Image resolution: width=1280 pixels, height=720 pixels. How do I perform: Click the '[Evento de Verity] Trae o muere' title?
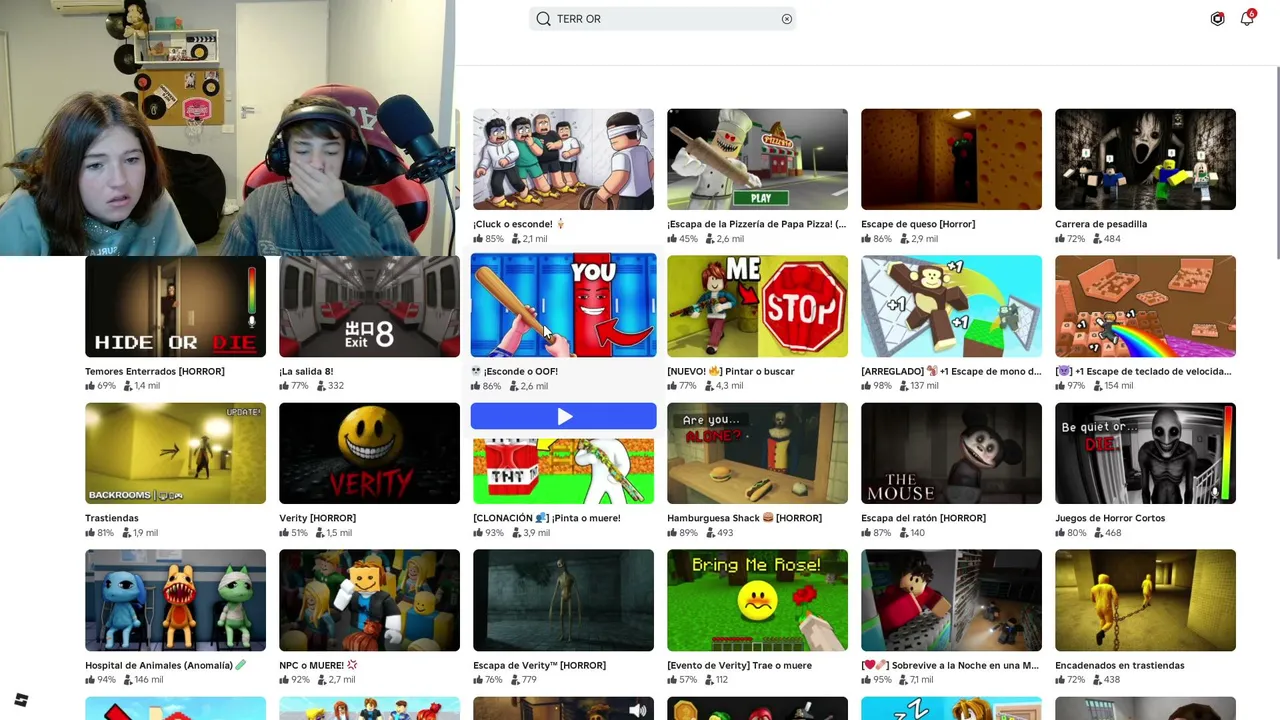[739, 665]
